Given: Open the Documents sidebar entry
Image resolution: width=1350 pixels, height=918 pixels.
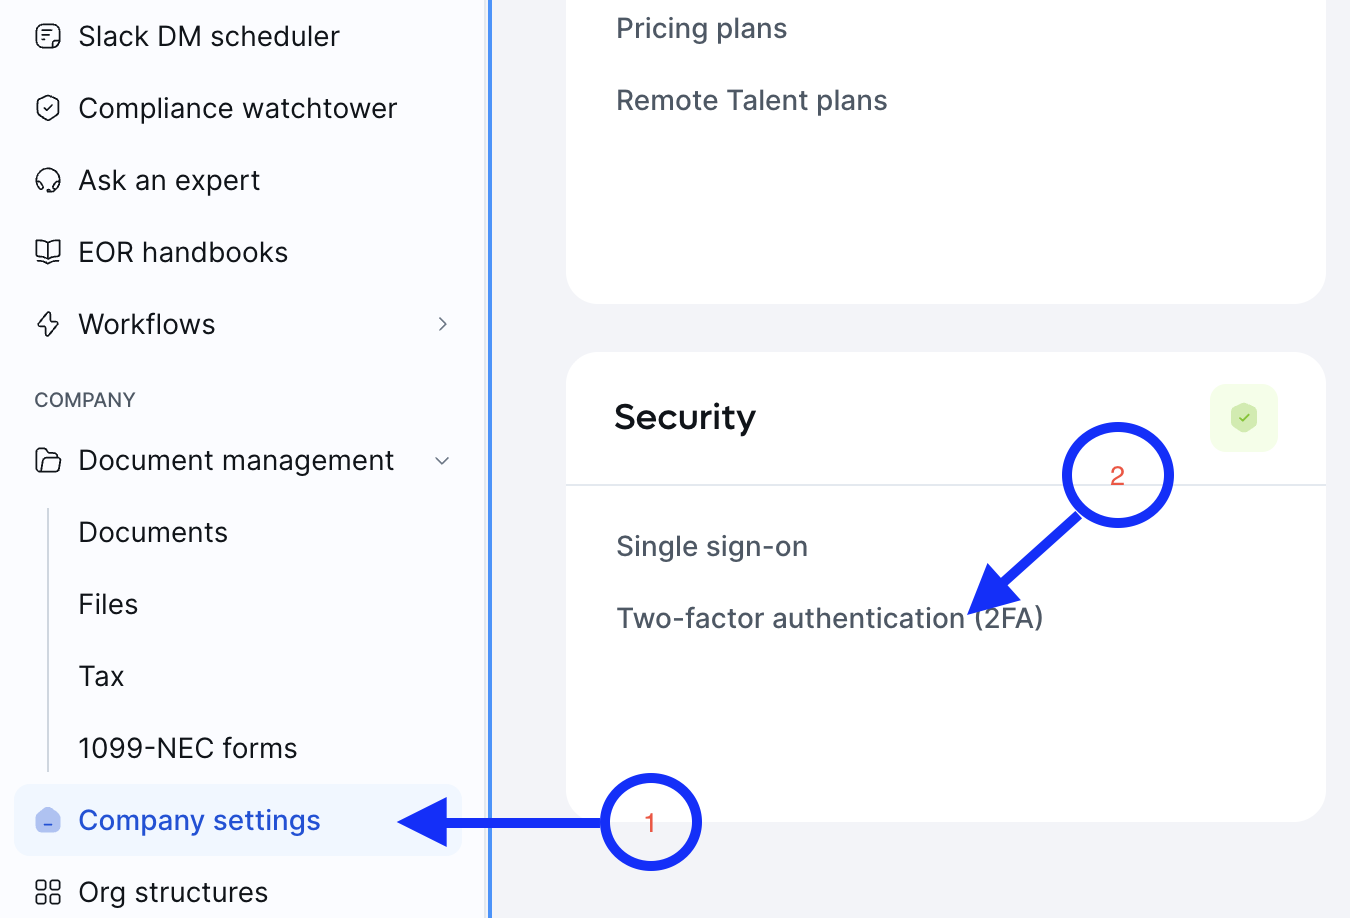Looking at the screenshot, I should 153,532.
